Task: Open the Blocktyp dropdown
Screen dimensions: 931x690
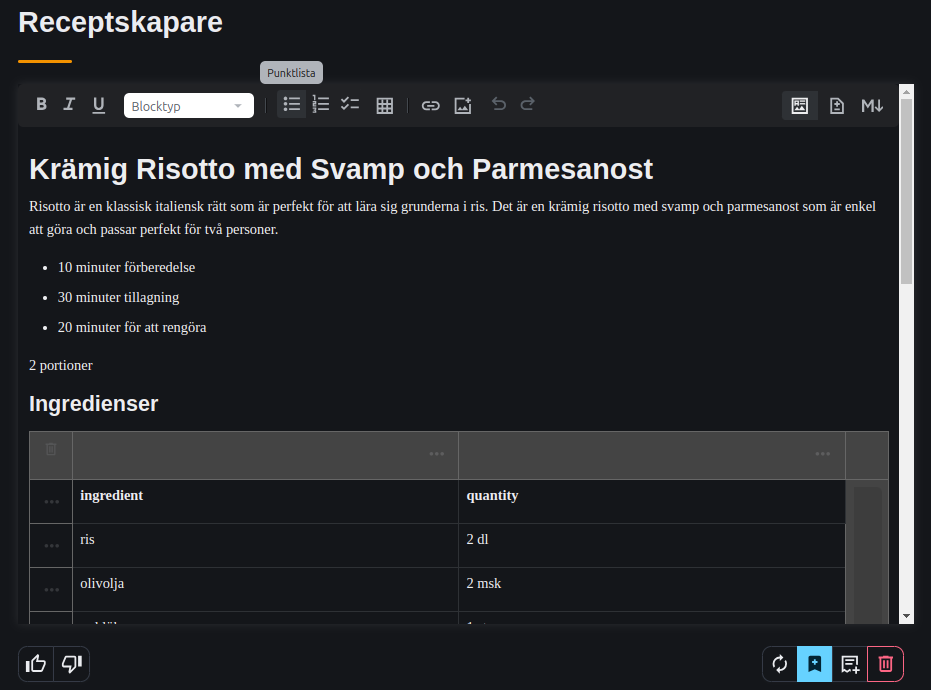Action: pyautogui.click(x=188, y=106)
